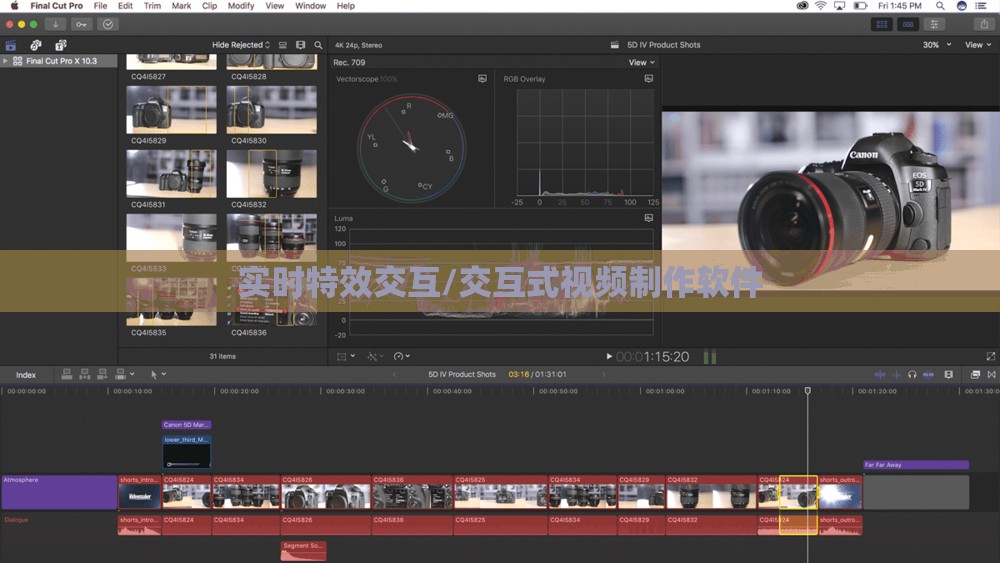Open Luma waveform settings icon
Image resolution: width=1000 pixels, height=563 pixels.
pos(649,218)
